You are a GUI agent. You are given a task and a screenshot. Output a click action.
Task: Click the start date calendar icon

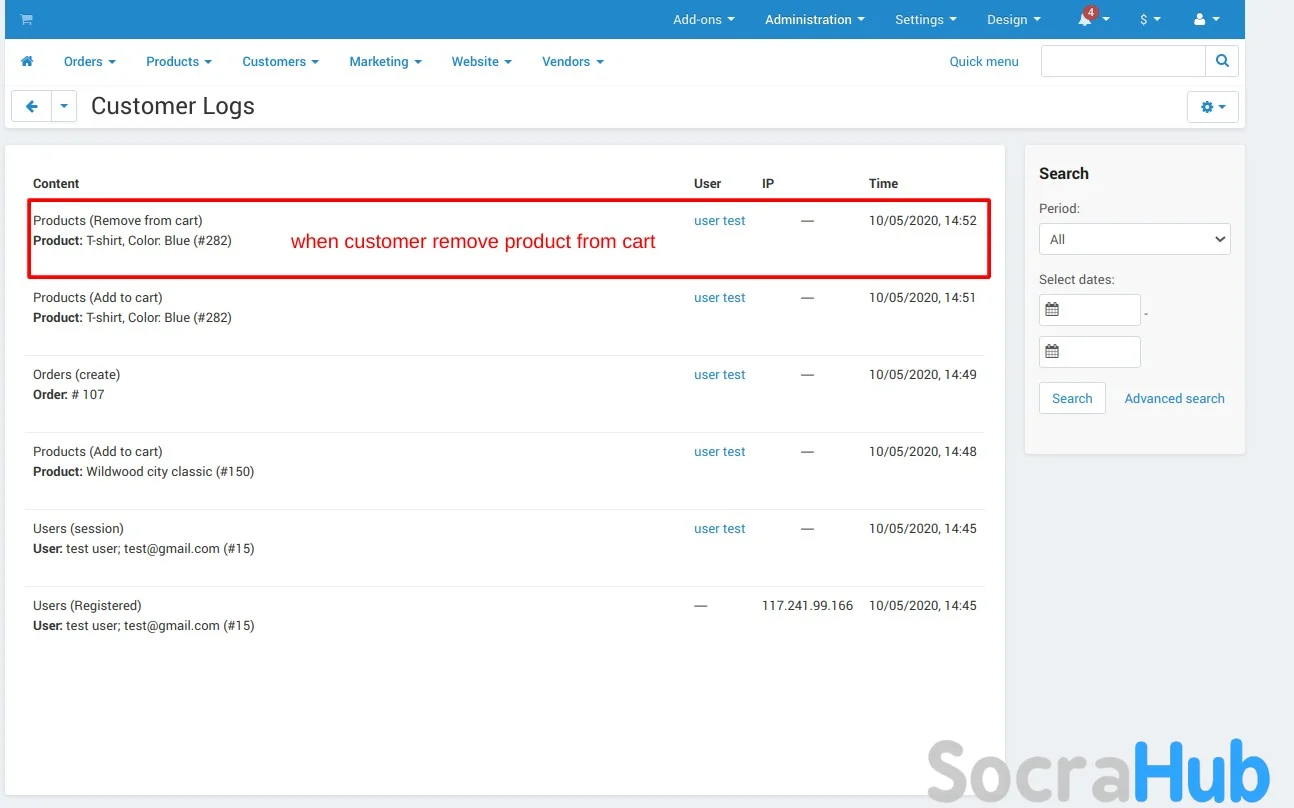1052,310
